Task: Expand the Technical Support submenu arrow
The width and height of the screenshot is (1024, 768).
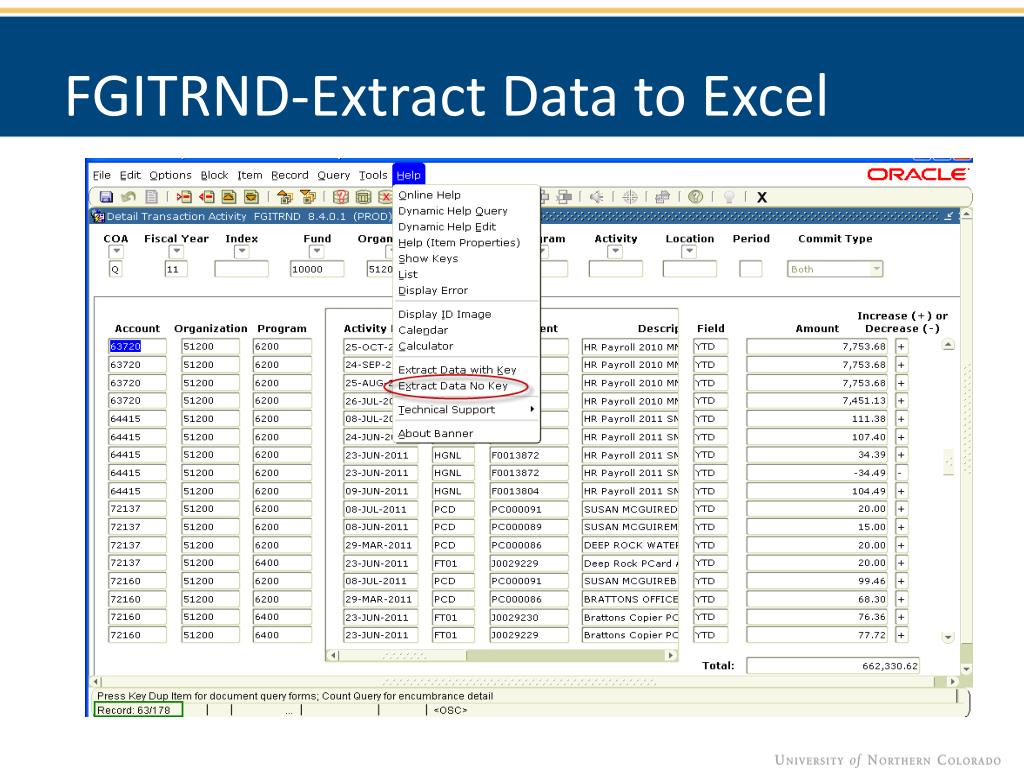Action: point(532,409)
